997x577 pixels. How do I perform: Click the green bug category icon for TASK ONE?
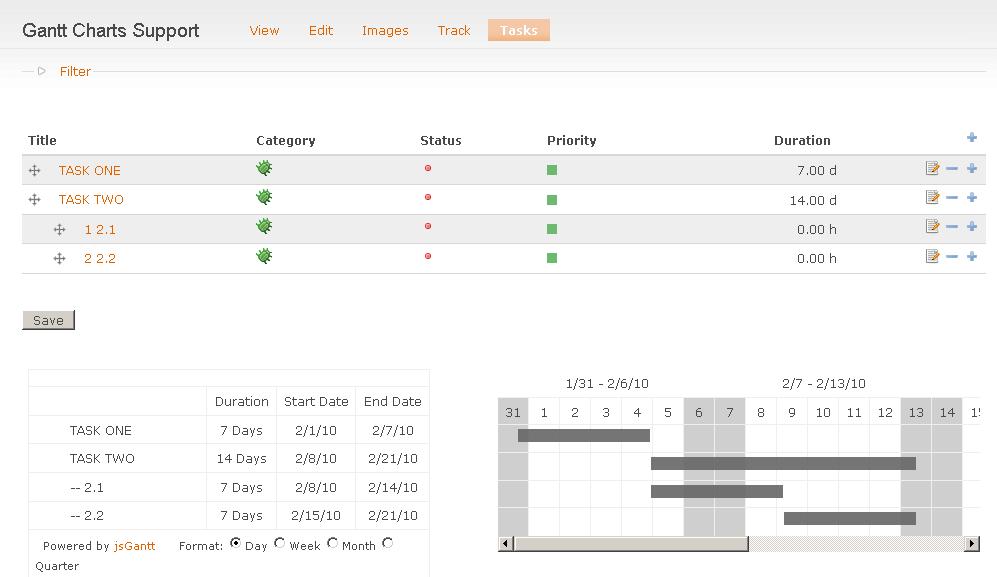click(264, 169)
